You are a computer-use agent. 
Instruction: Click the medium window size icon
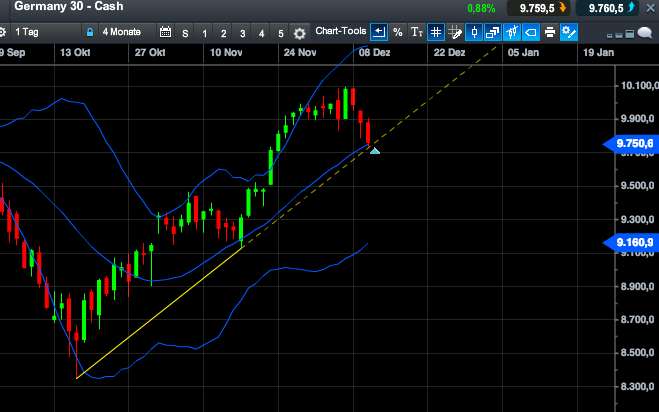619,35
